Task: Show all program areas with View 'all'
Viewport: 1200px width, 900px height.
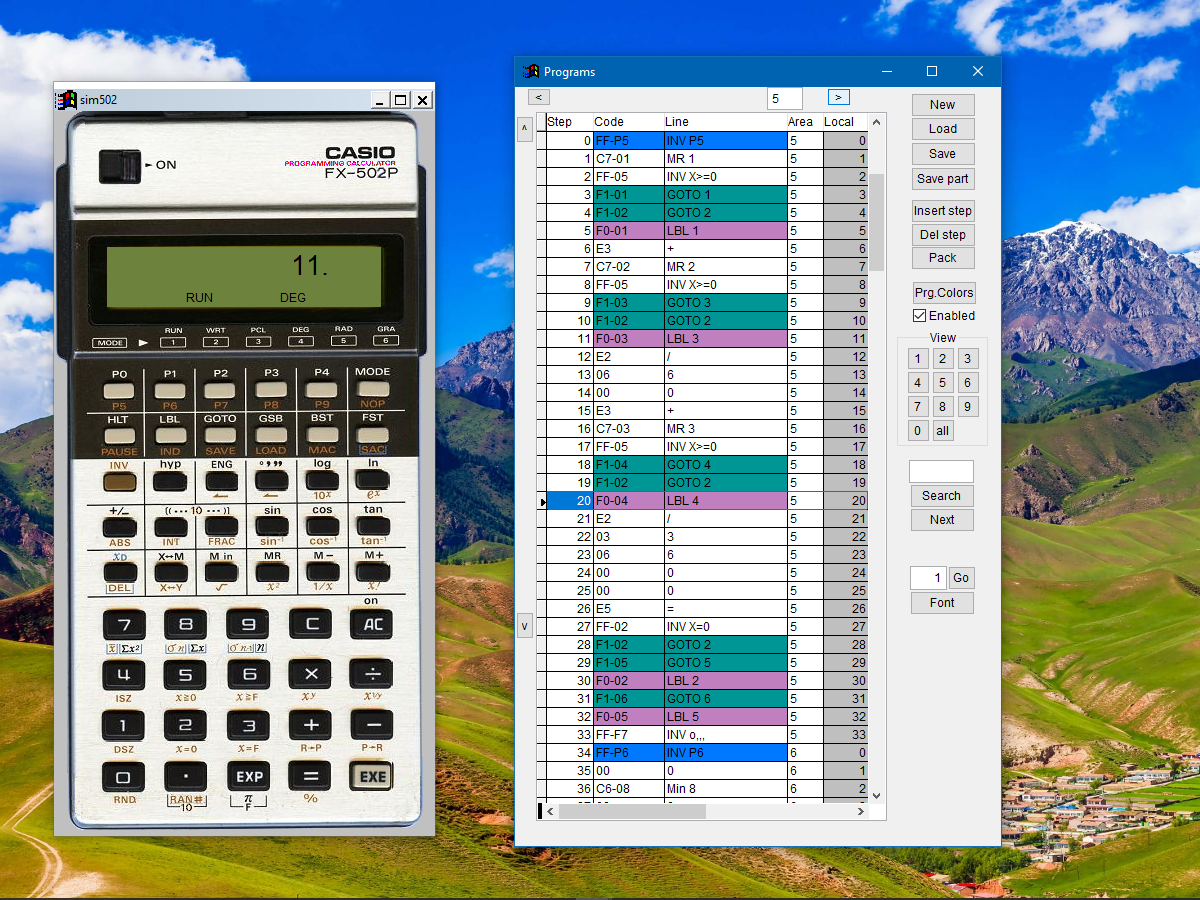Action: [942, 431]
